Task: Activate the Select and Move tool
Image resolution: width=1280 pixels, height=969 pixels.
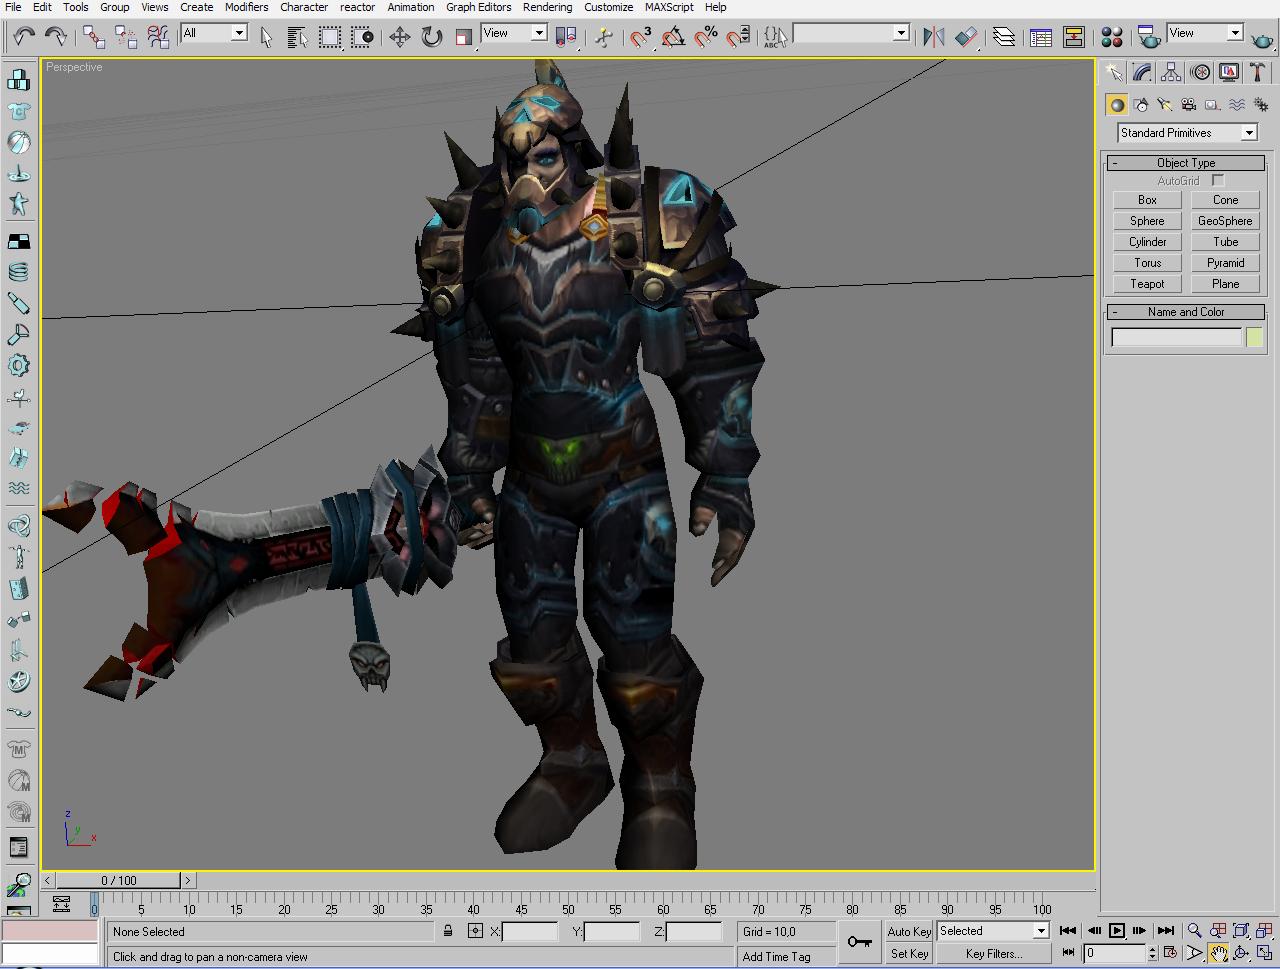Action: click(x=400, y=37)
